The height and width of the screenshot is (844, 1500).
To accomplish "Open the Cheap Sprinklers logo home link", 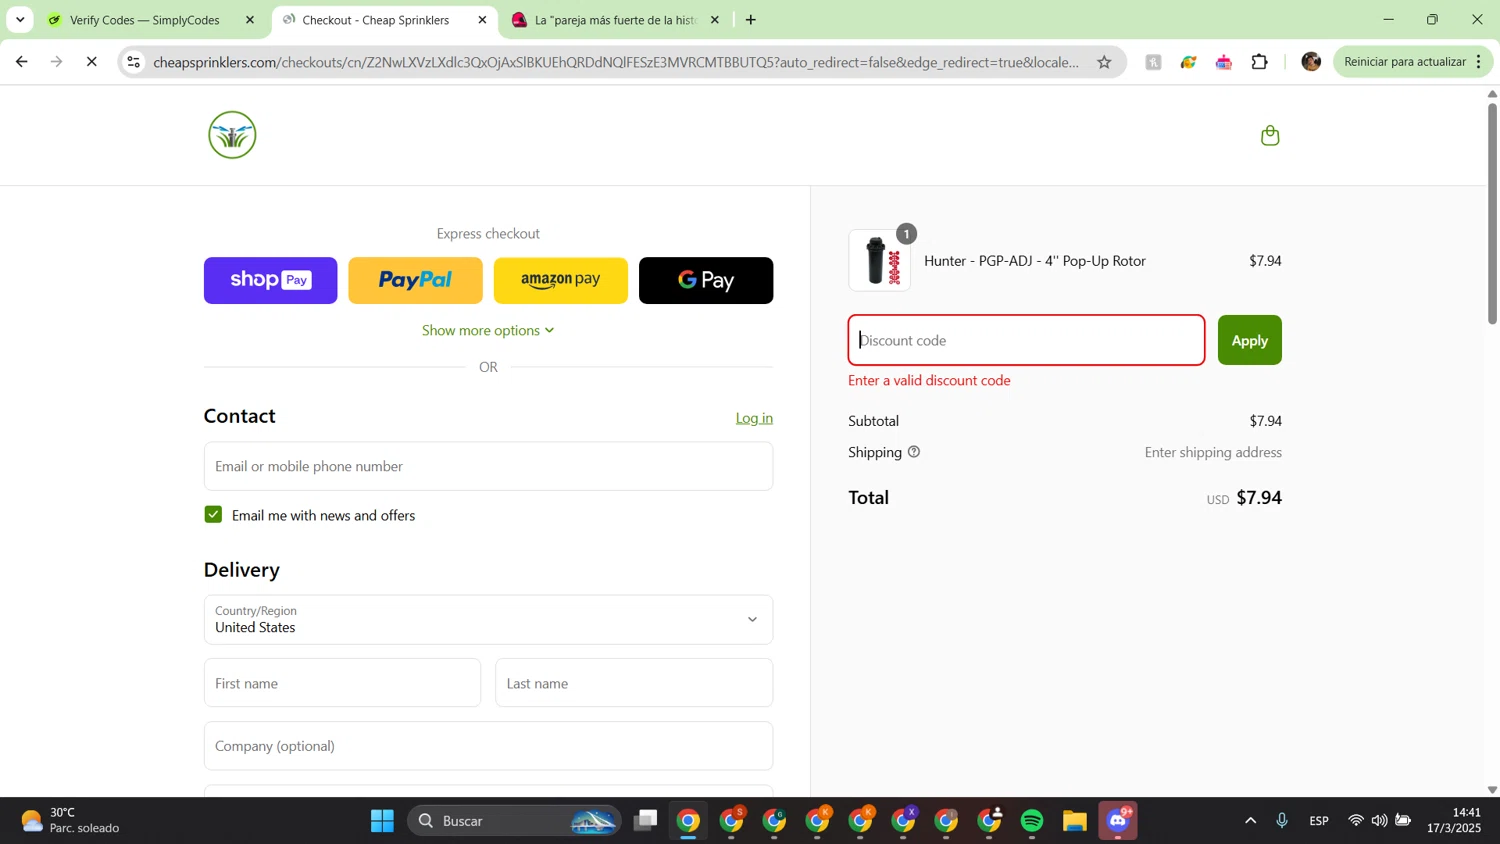I will (x=232, y=135).
